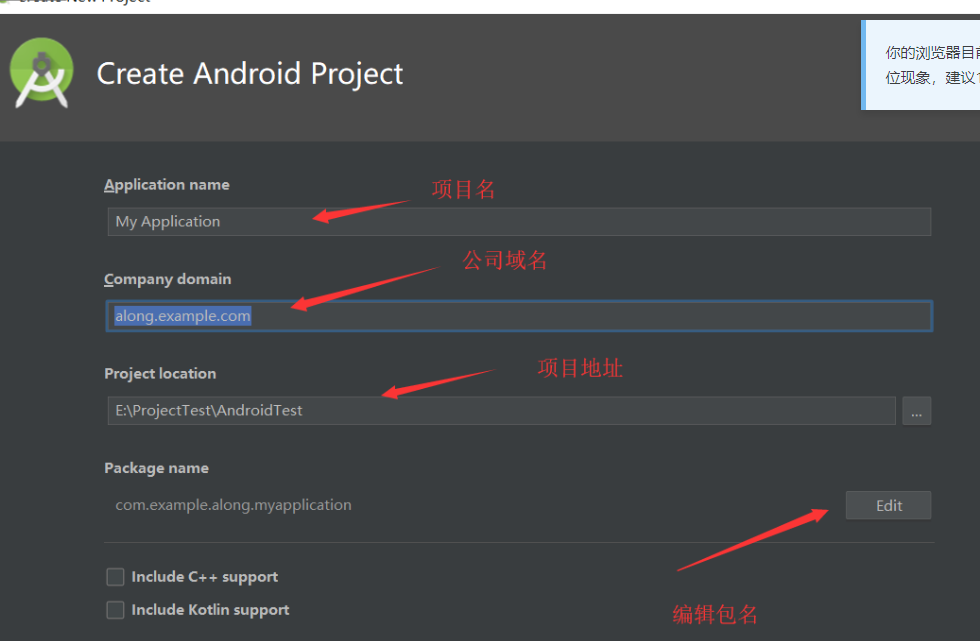This screenshot has width=980, height=641.
Task: Click the Project location label
Action: [x=160, y=374]
